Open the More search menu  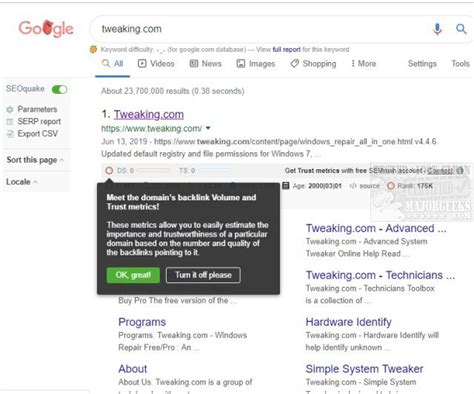363,64
